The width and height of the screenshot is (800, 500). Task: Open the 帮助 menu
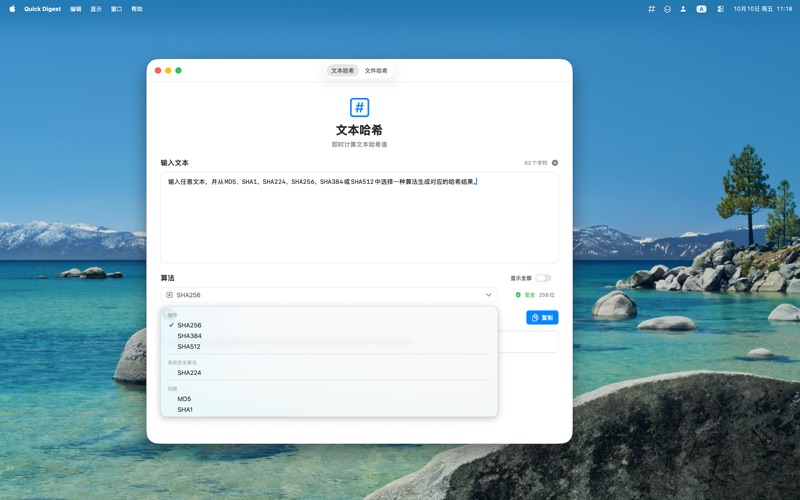[x=137, y=9]
